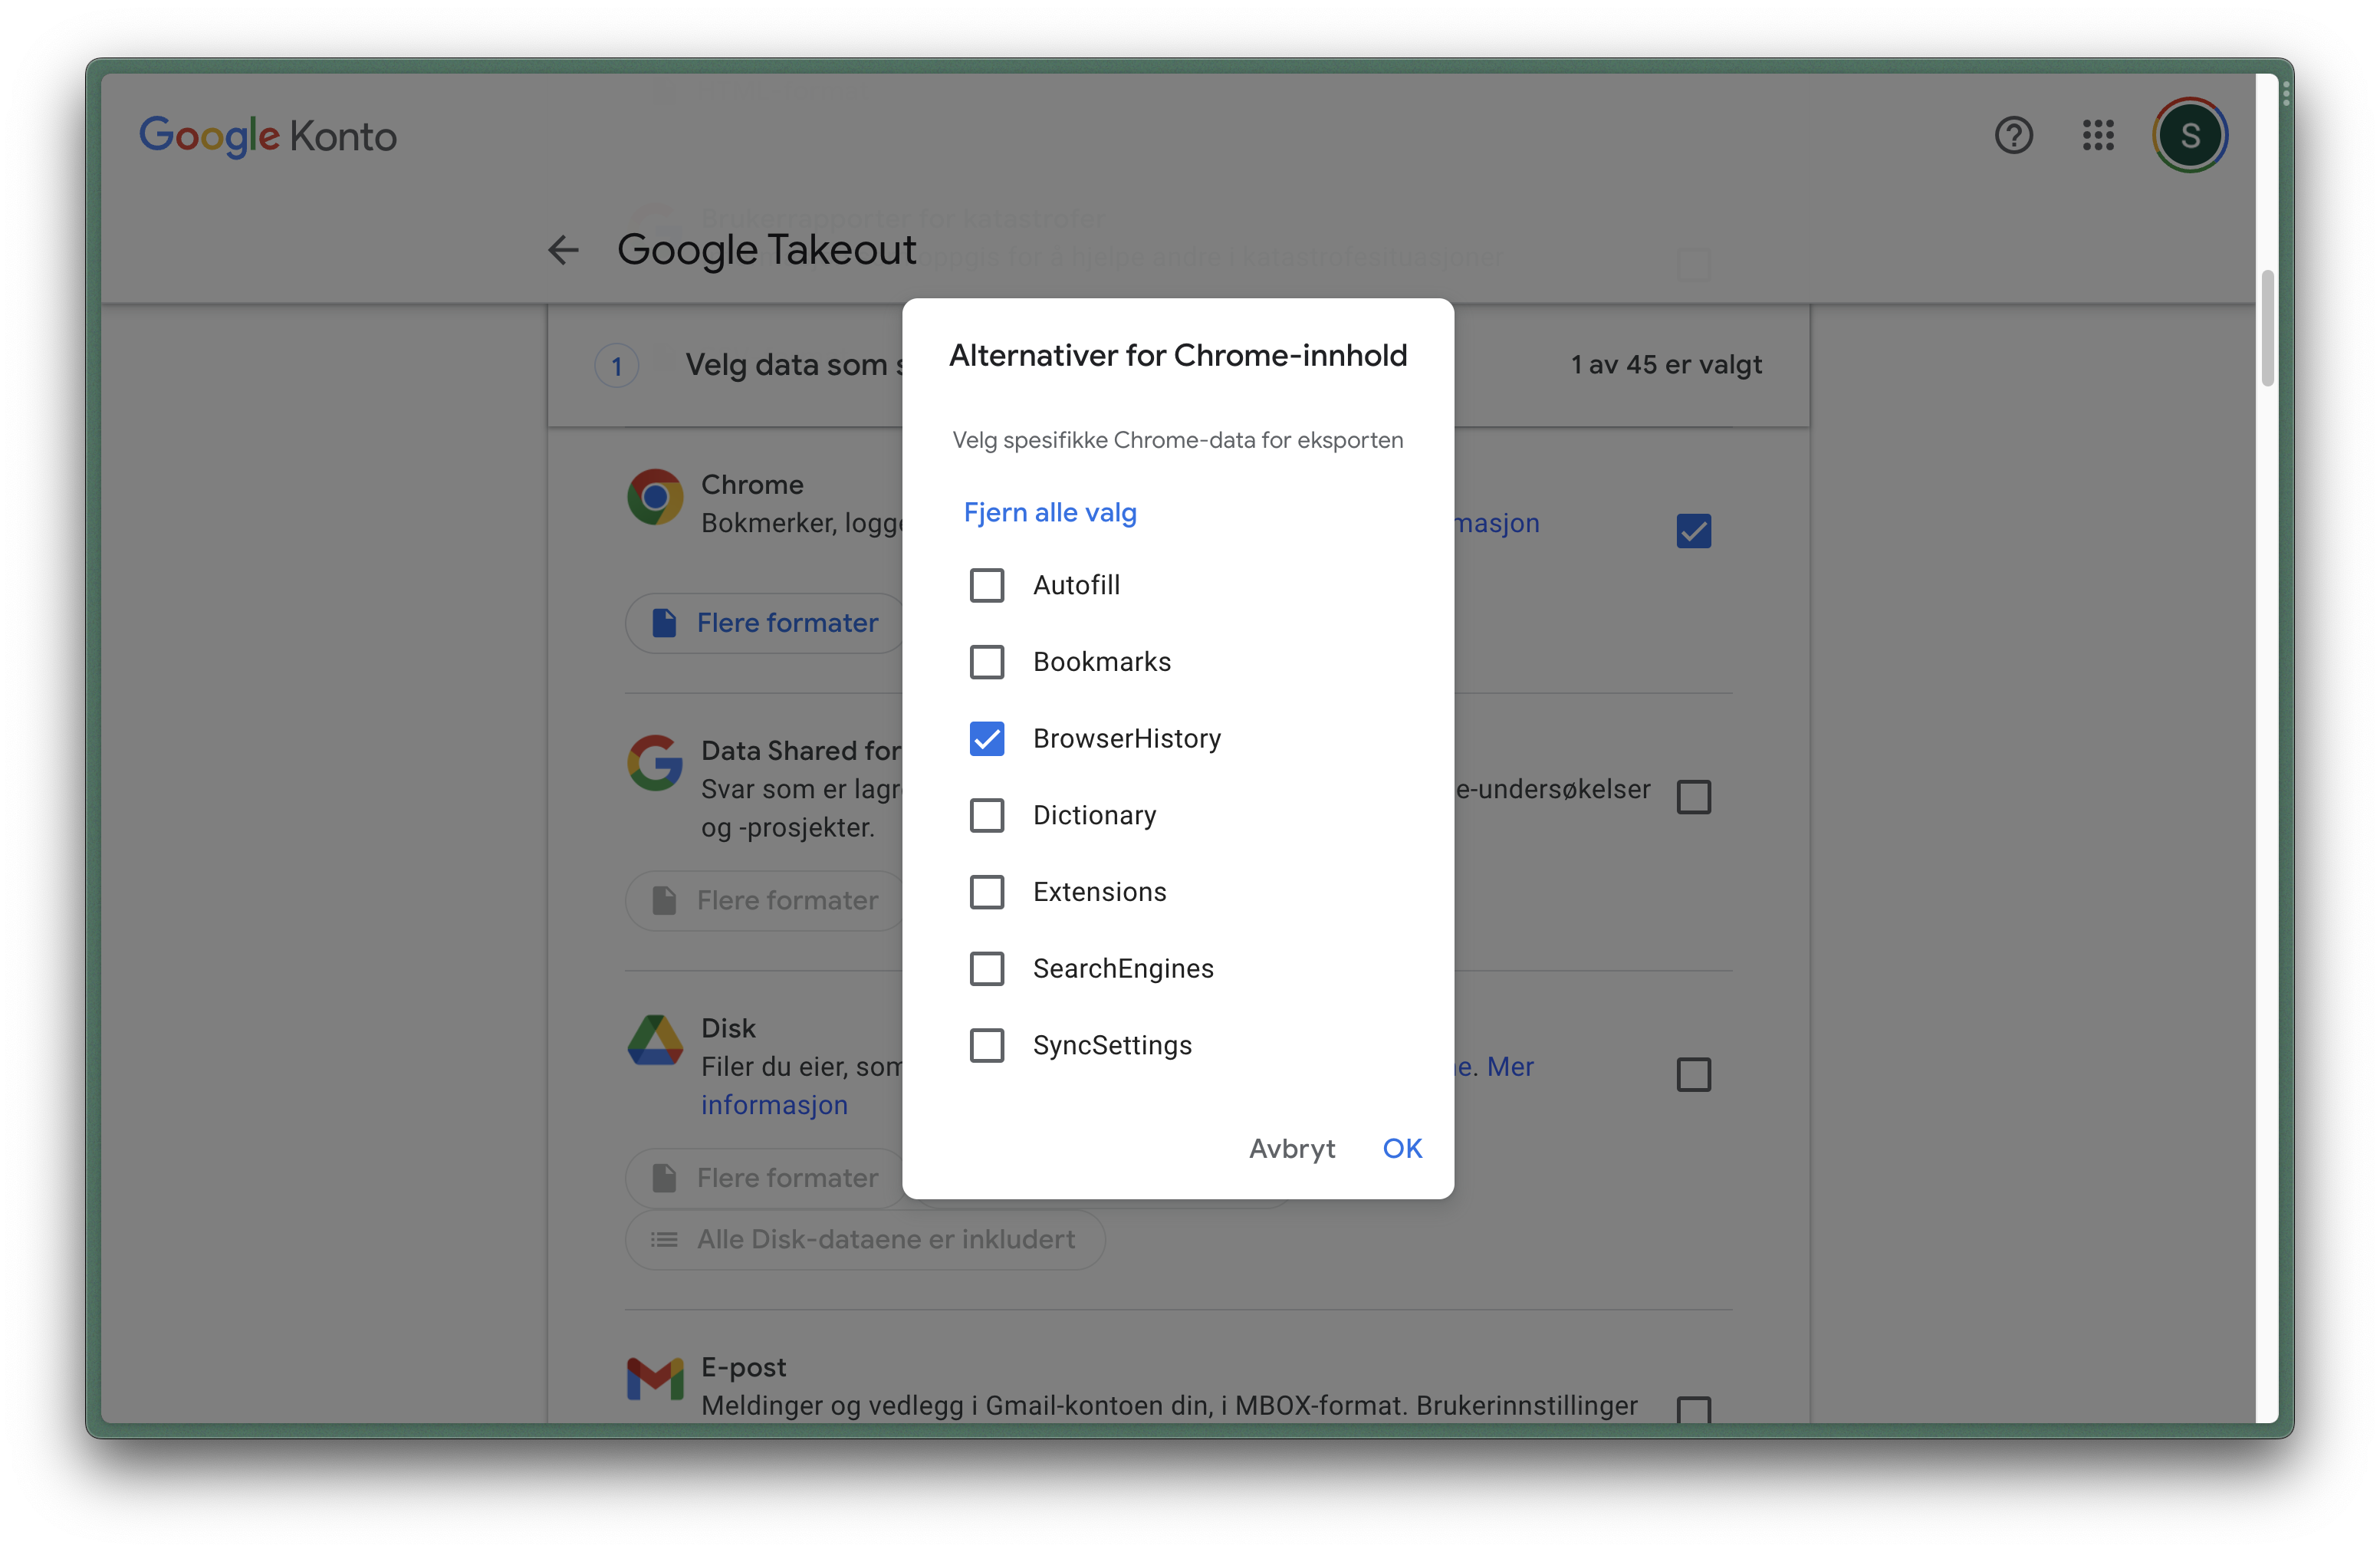The width and height of the screenshot is (2380, 1552).
Task: Click the Autofill label text
Action: (1077, 585)
